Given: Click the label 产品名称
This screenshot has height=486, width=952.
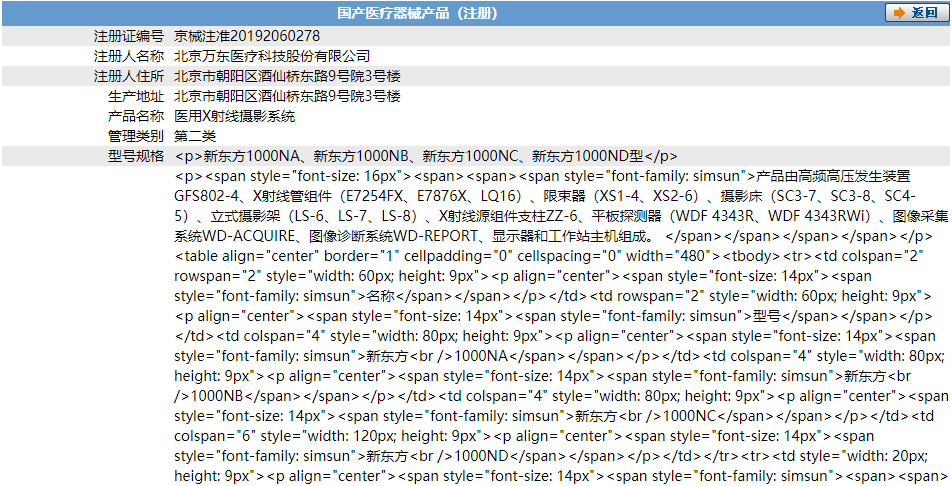Looking at the screenshot, I should 135,116.
